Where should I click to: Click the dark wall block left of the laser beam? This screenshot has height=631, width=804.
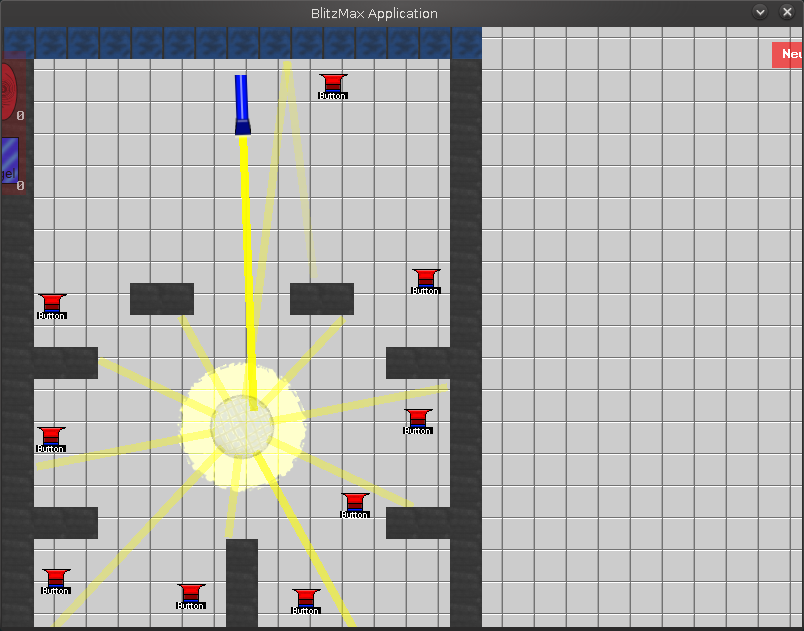[162, 299]
